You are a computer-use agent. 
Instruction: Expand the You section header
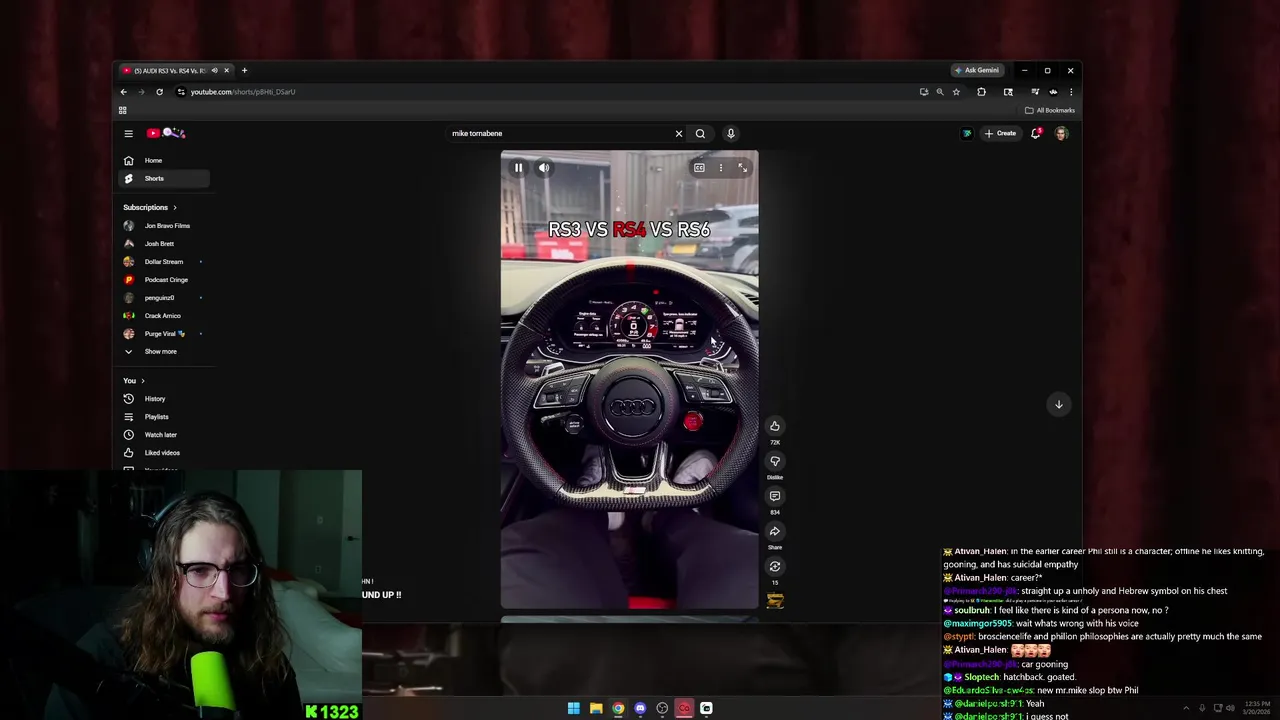click(x=134, y=381)
